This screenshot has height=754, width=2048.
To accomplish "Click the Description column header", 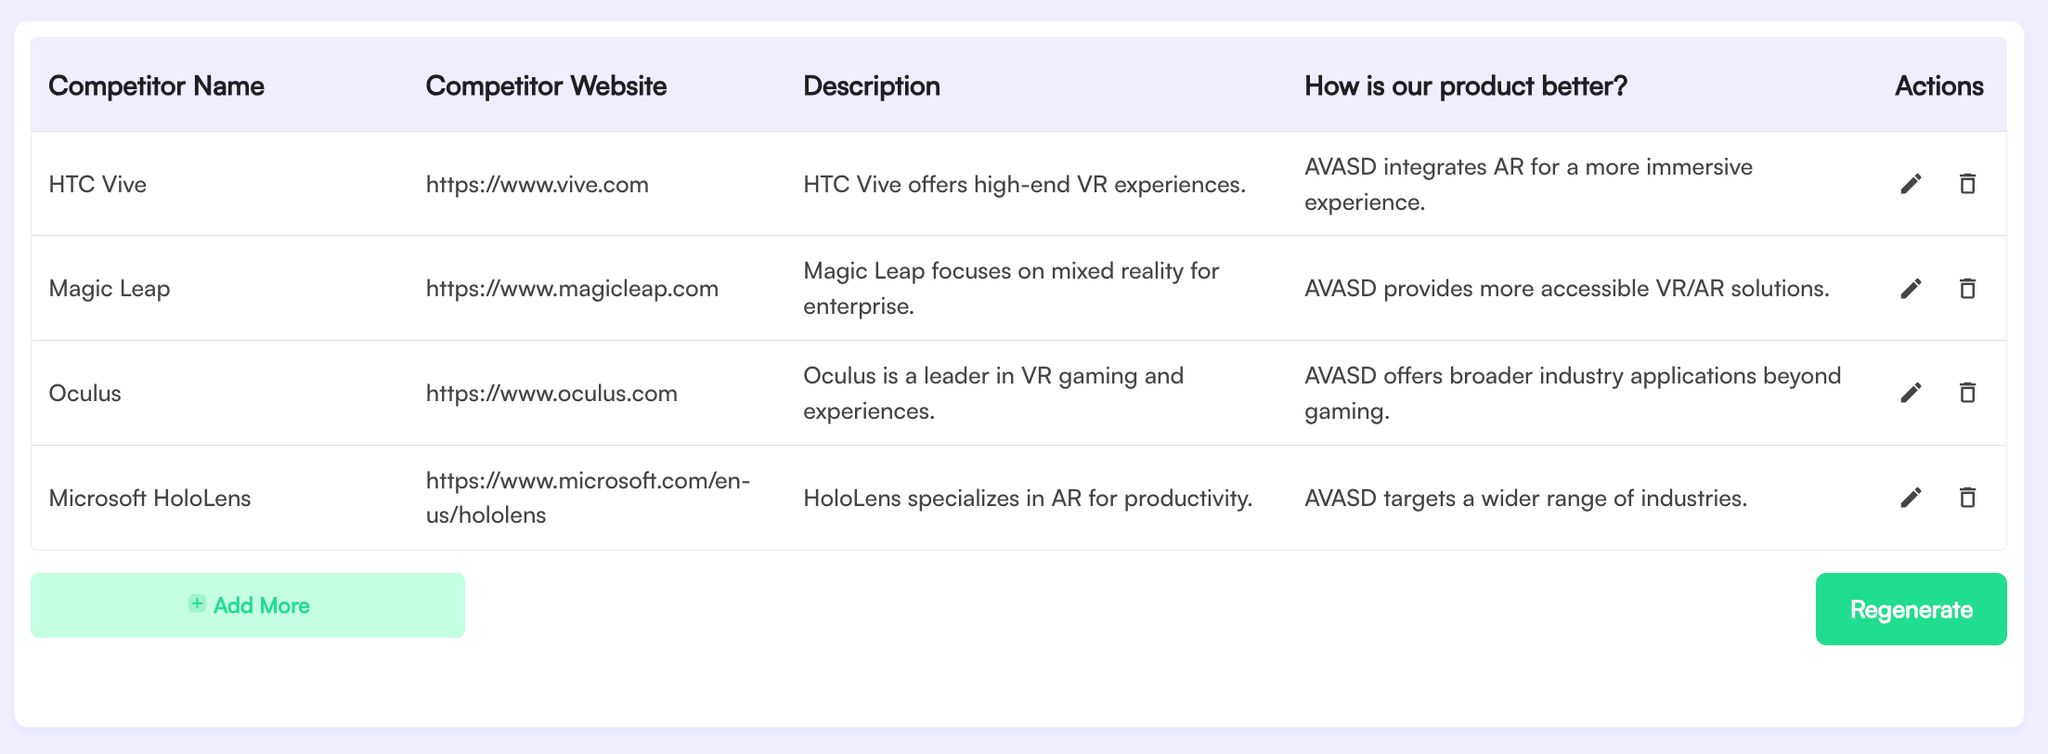I will click(871, 86).
